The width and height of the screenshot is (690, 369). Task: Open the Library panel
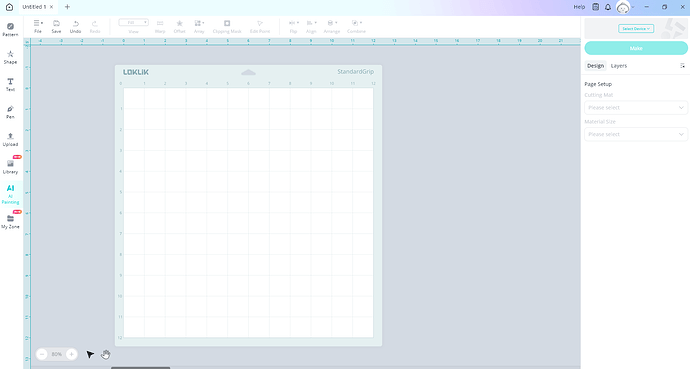tap(10, 167)
